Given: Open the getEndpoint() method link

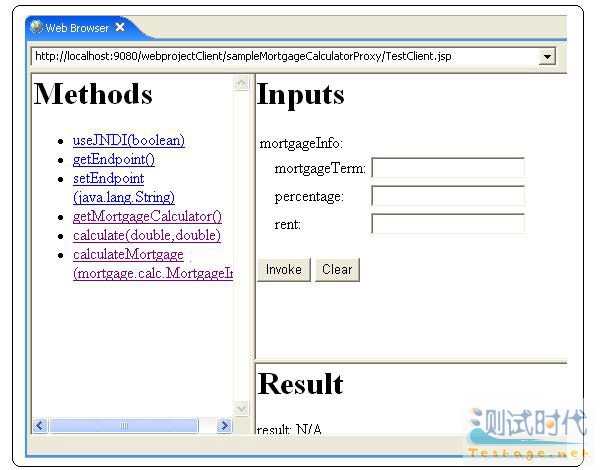Looking at the screenshot, I should point(113,160).
